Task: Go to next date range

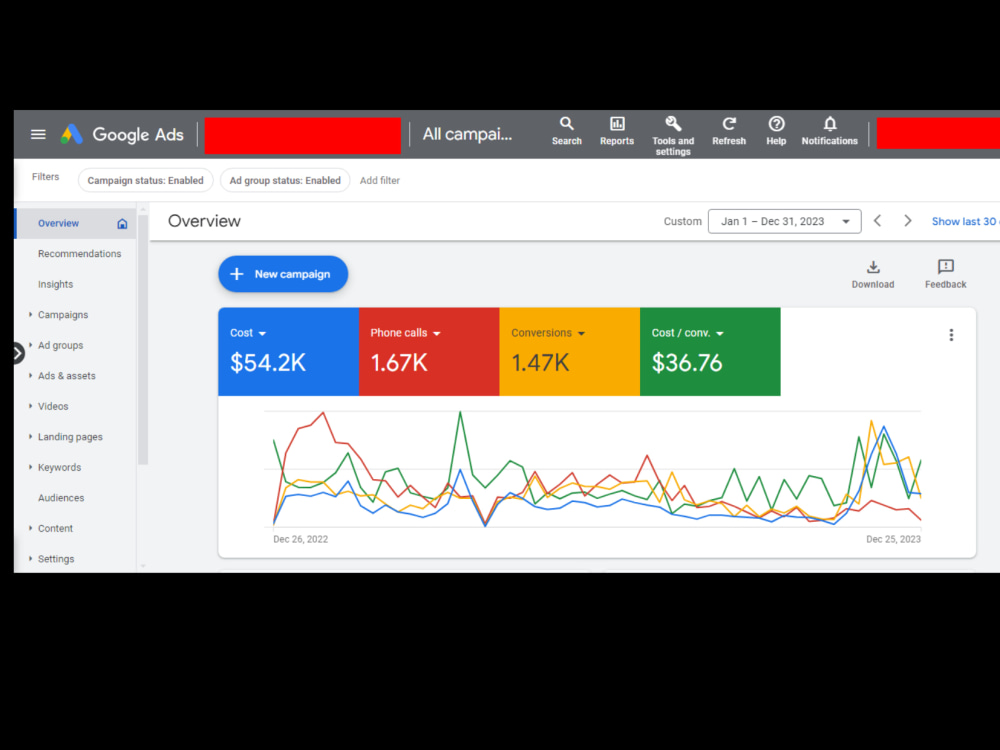Action: 908,221
